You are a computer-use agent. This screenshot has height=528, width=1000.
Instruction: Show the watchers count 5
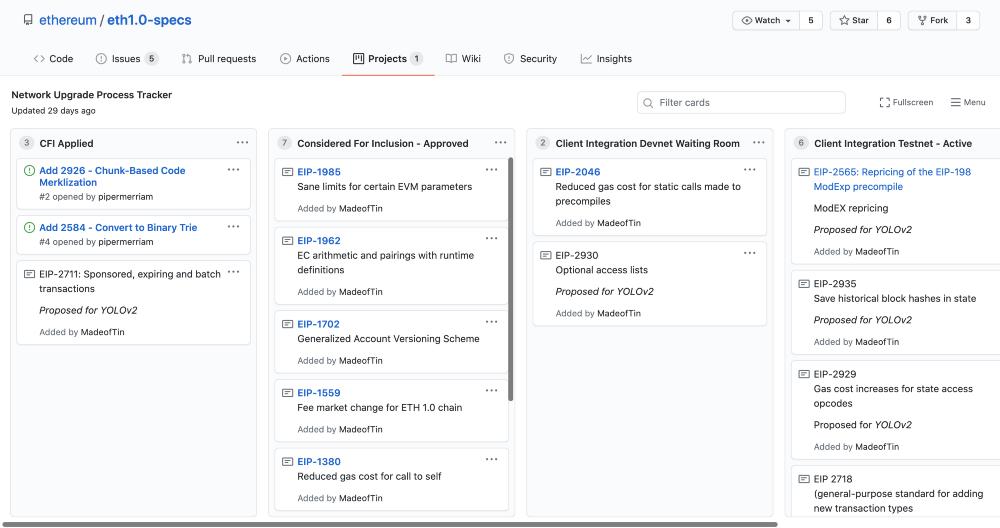811,20
